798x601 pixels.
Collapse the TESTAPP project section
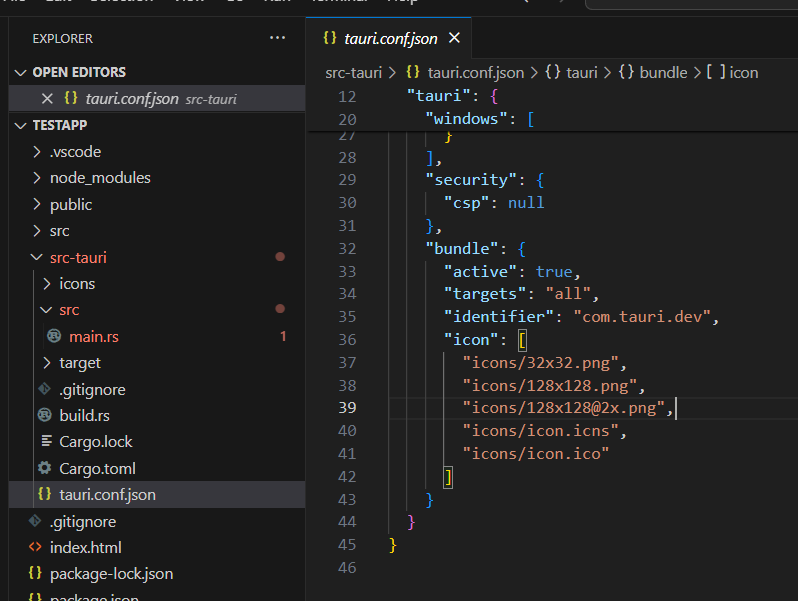22,125
